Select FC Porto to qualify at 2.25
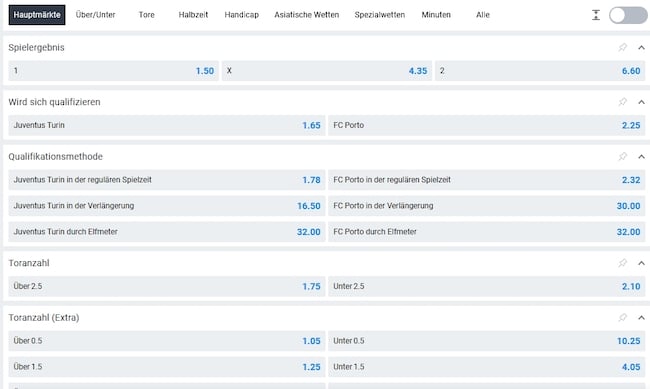 (x=487, y=125)
